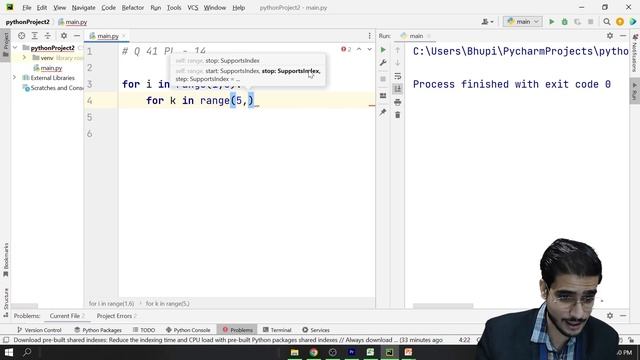Click pin tab icon in Run panel
Image resolution: width=640 pixels, height=360 pixels.
coord(383,112)
